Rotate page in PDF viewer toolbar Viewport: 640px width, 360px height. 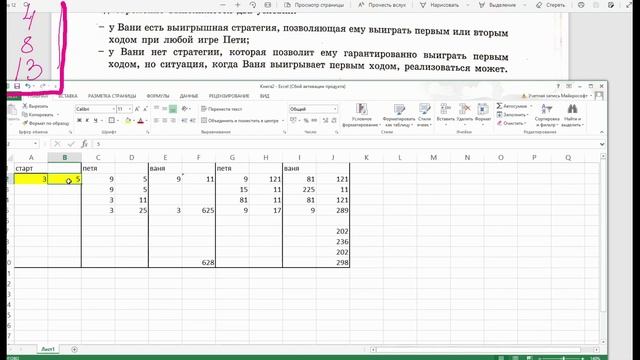click(x=253, y=5)
